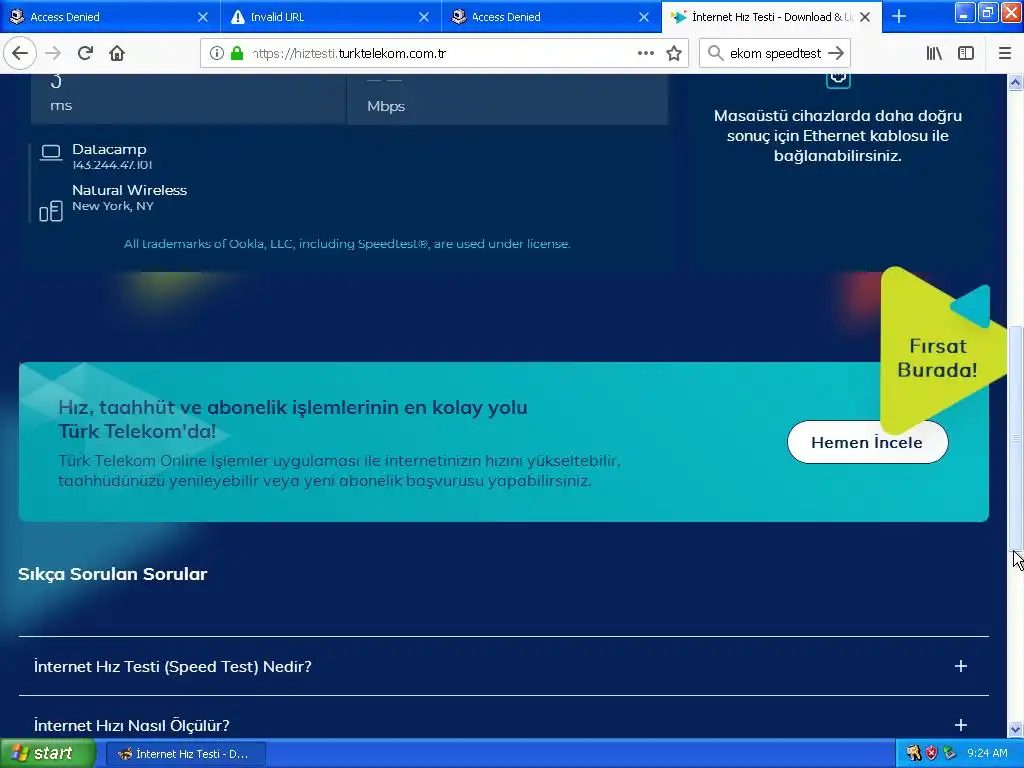Click the search box with speedtest text

coord(775,53)
